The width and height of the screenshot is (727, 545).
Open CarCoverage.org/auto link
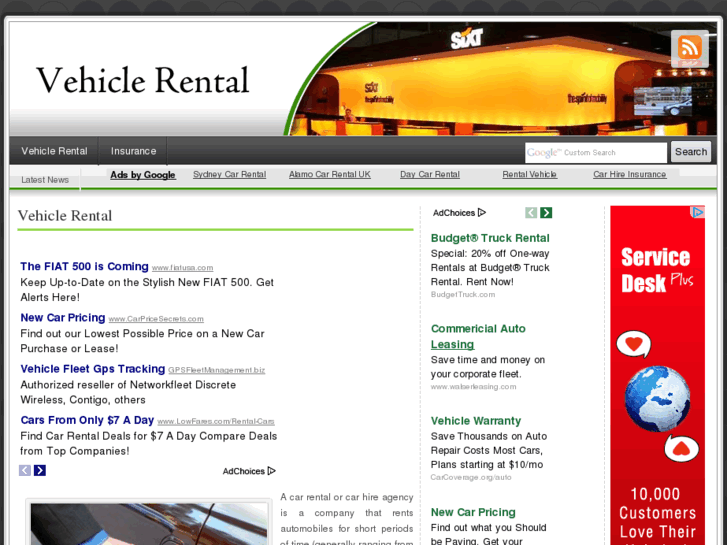coord(471,477)
